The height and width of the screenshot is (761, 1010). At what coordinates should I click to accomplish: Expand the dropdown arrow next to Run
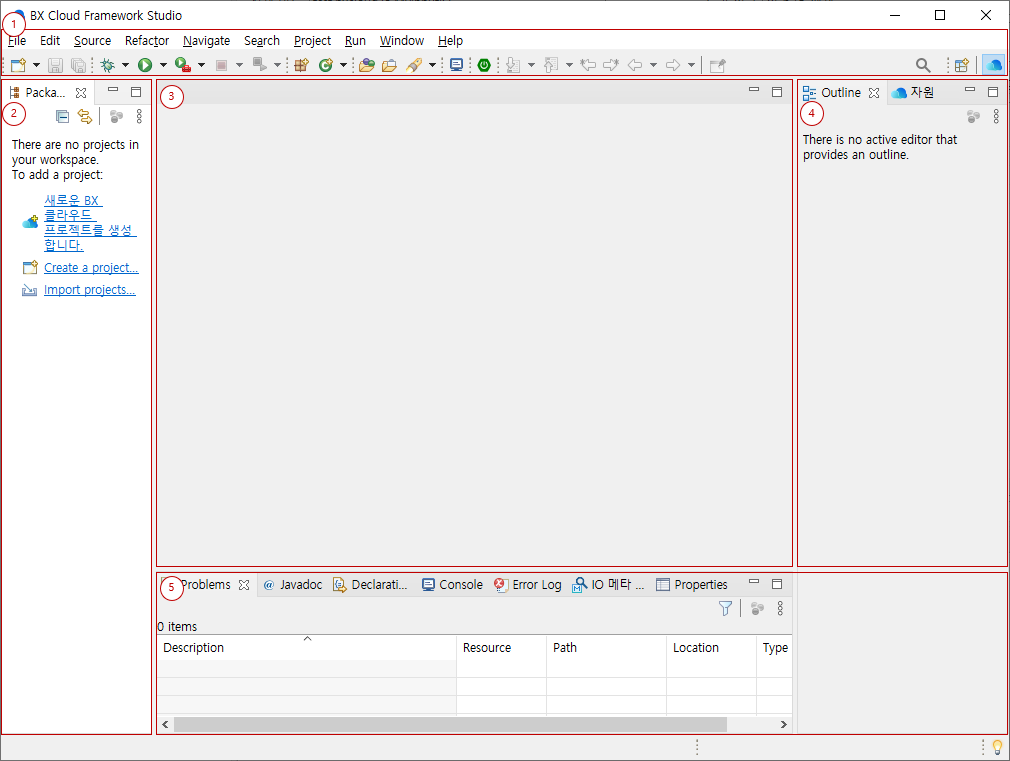click(x=162, y=65)
